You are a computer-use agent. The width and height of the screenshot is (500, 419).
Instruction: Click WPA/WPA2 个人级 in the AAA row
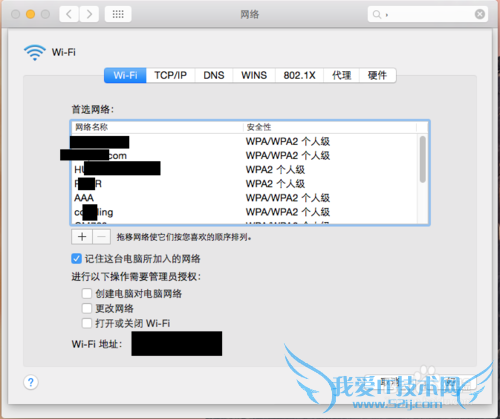click(x=288, y=198)
